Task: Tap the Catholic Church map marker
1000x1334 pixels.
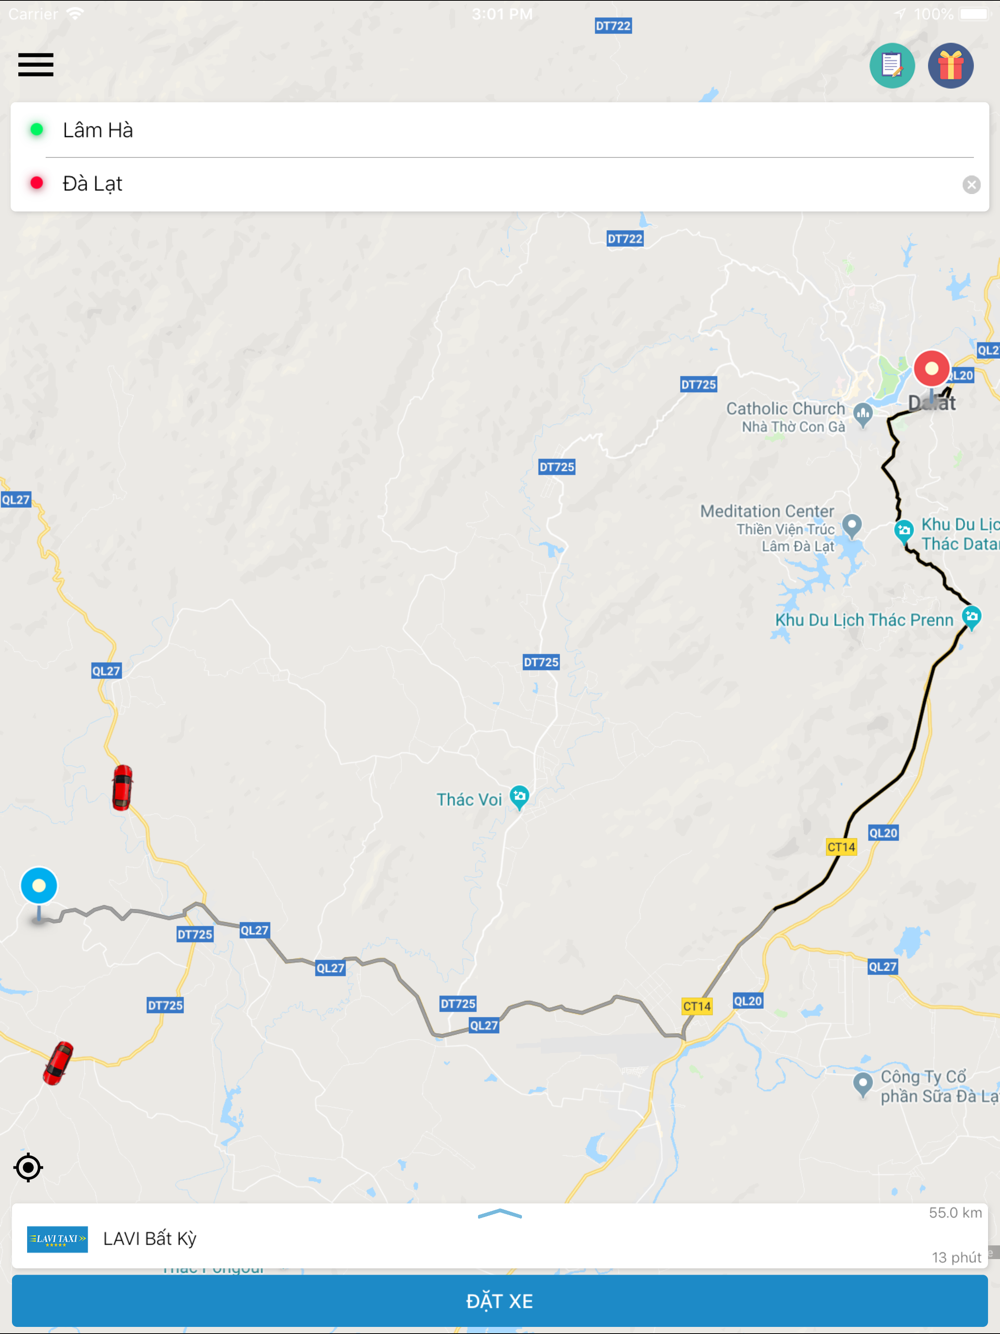Action: (x=863, y=413)
